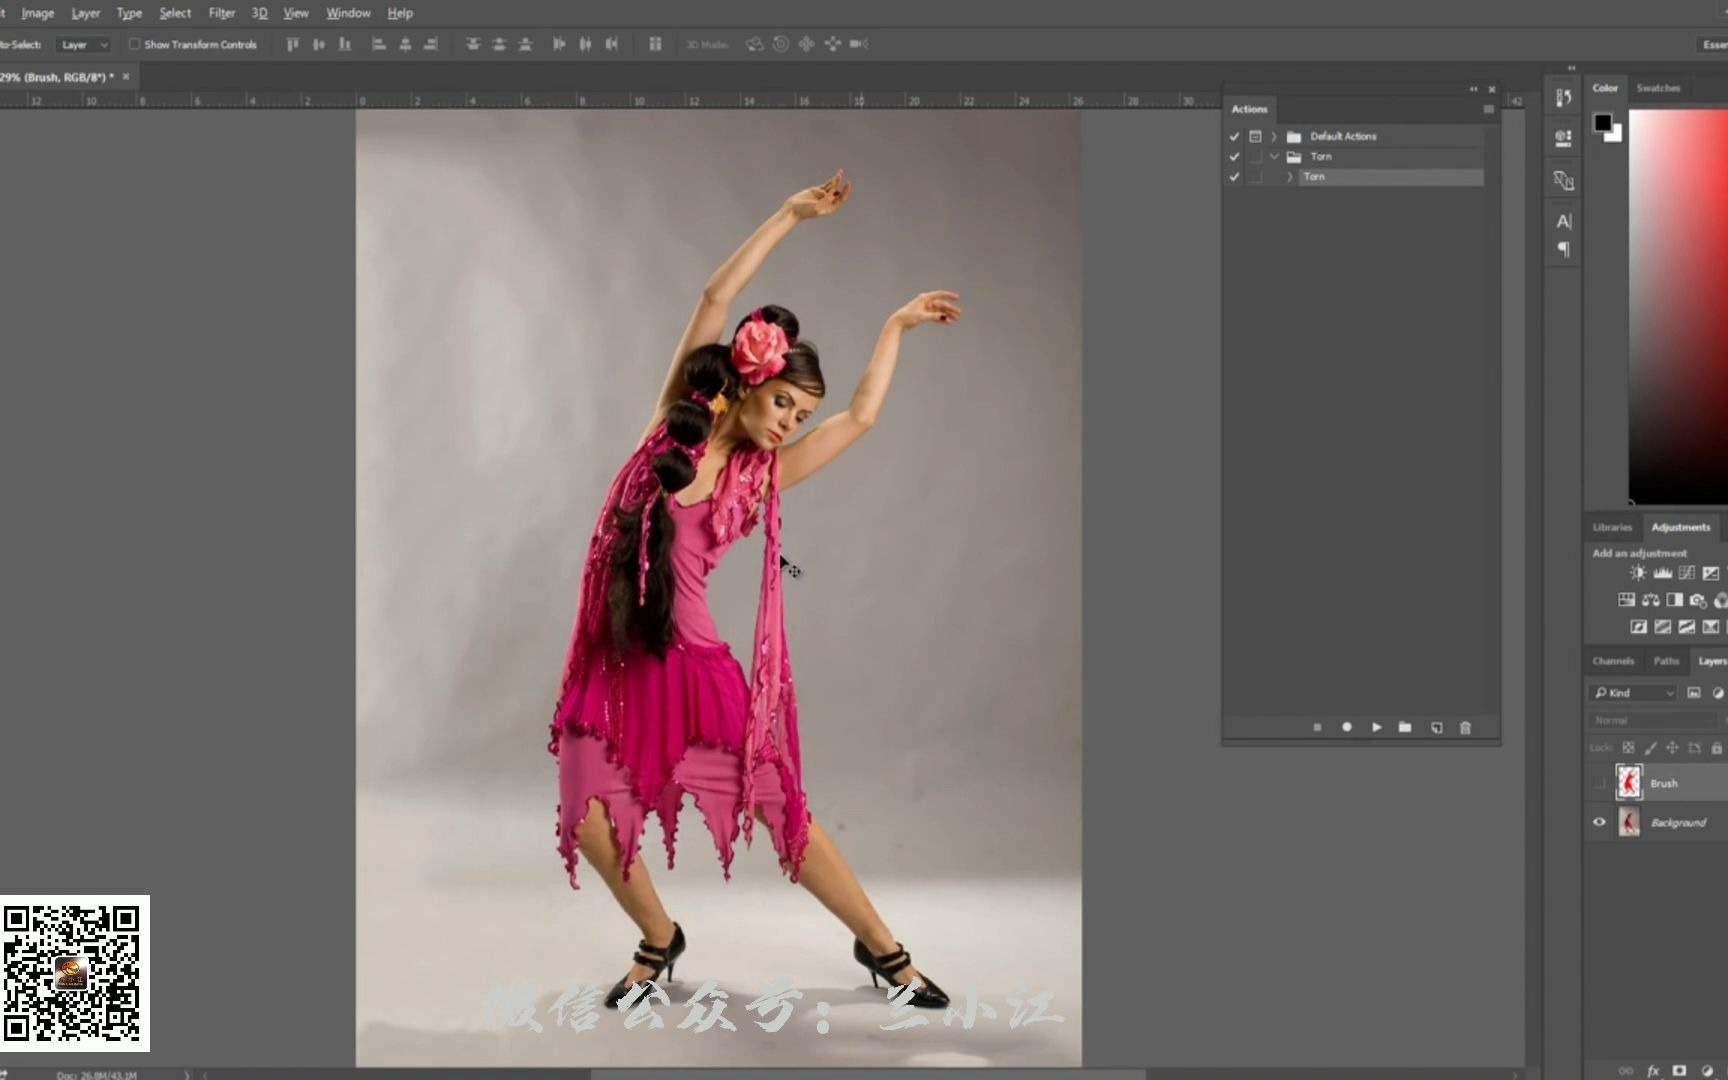The height and width of the screenshot is (1080, 1728).
Task: Open the Character panel icon in the dock
Action: [1564, 221]
